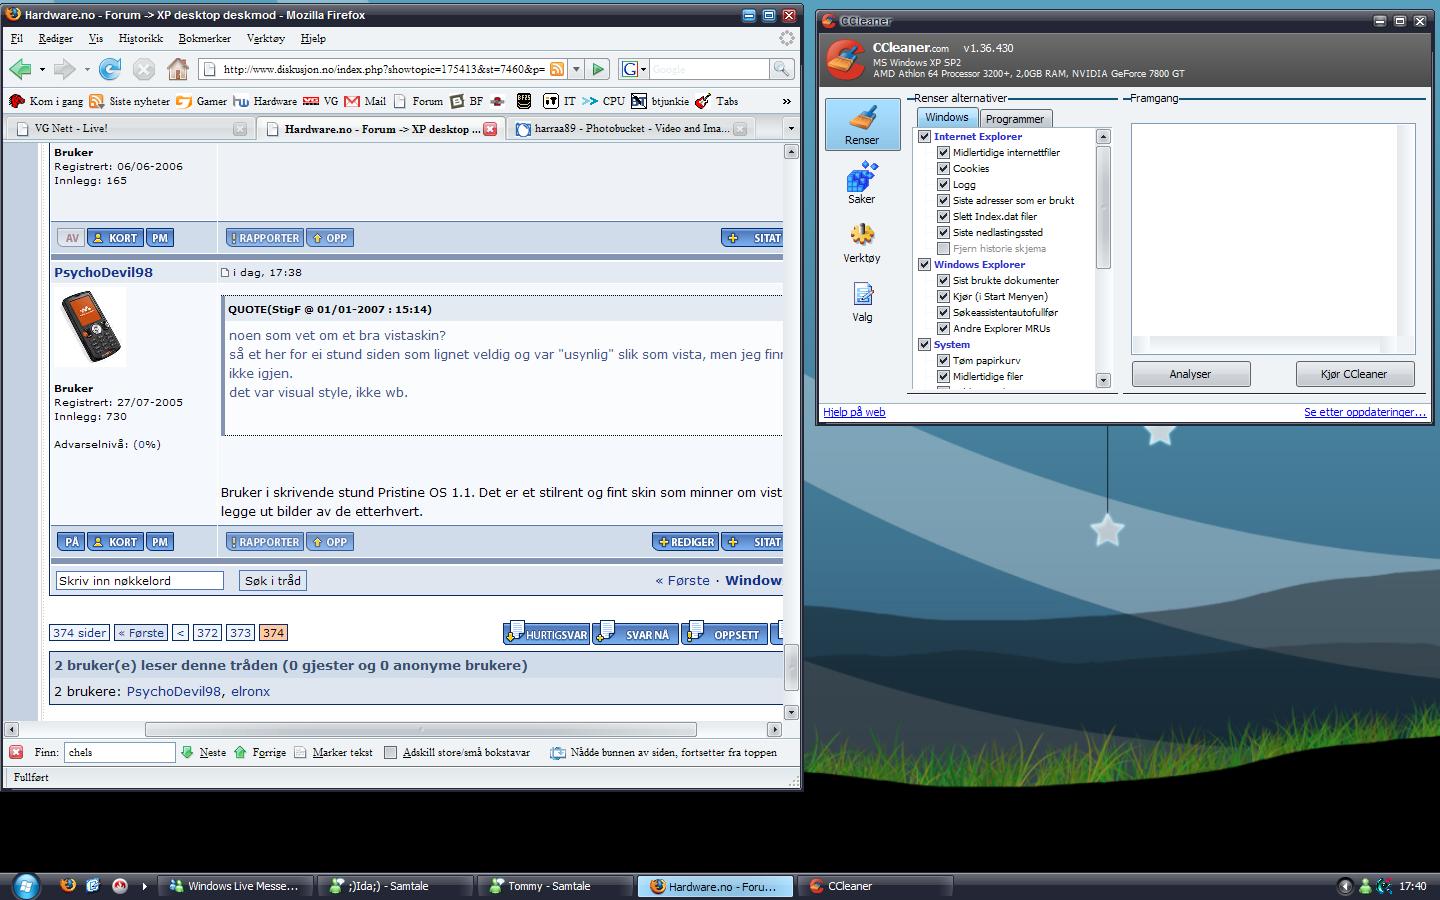Open the Bokmerker menu
Viewport: 1440px width, 900px height.
click(x=204, y=38)
